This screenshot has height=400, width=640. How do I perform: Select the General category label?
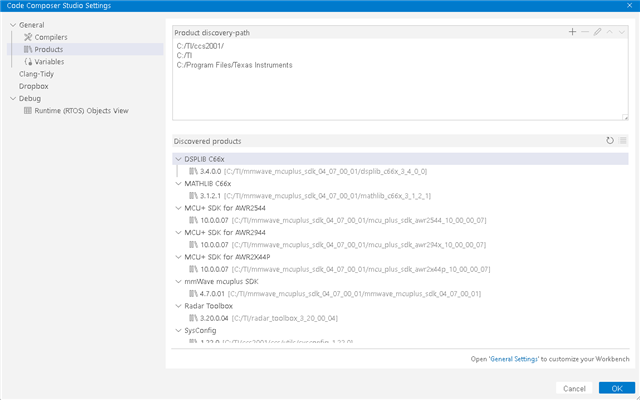pyautogui.click(x=31, y=25)
